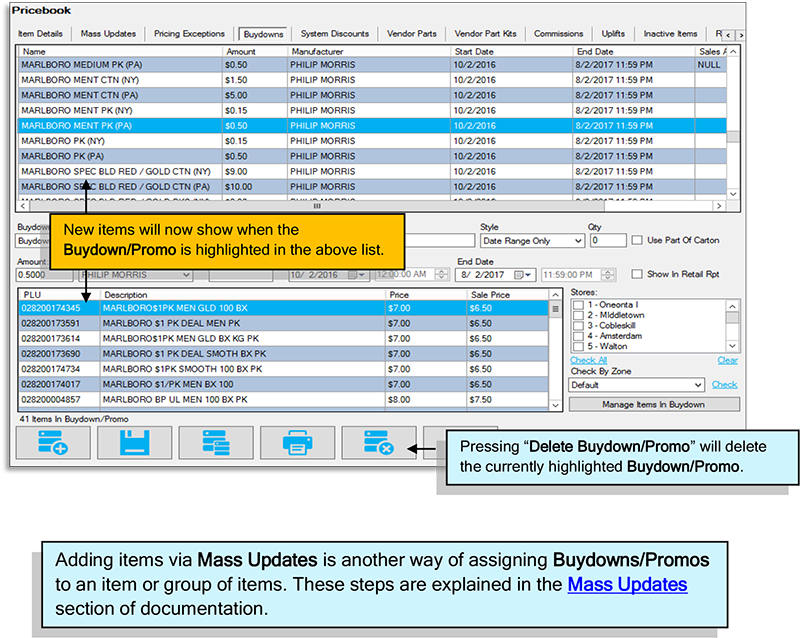Enable the Use Part Of Carton checkbox
The width and height of the screenshot is (800, 638).
637,240
